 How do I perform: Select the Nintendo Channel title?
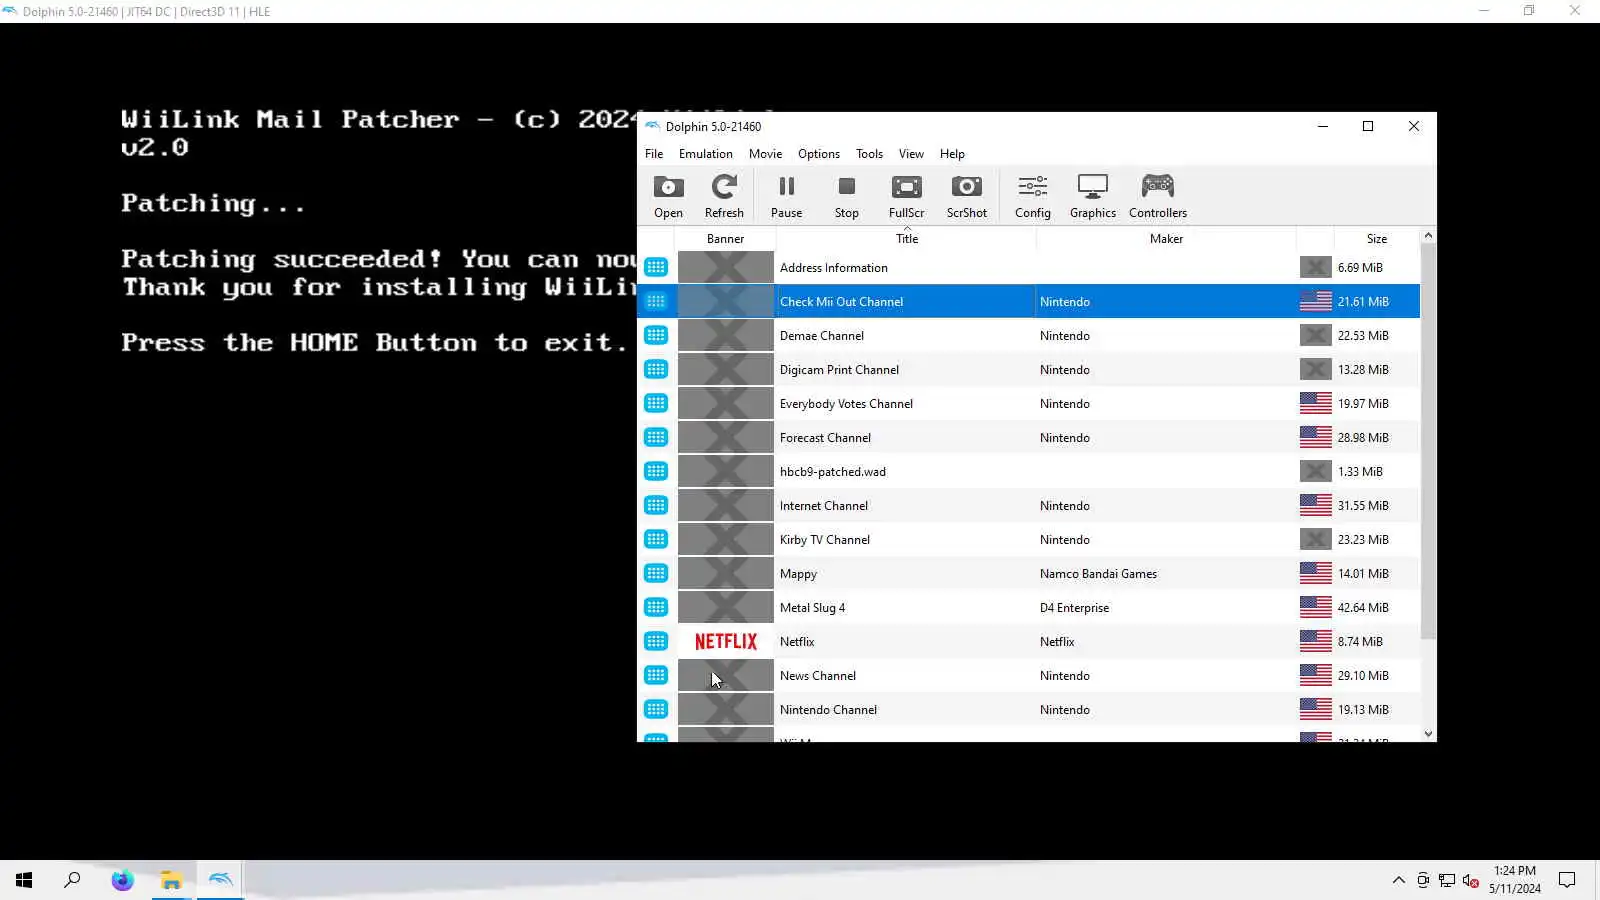click(828, 710)
